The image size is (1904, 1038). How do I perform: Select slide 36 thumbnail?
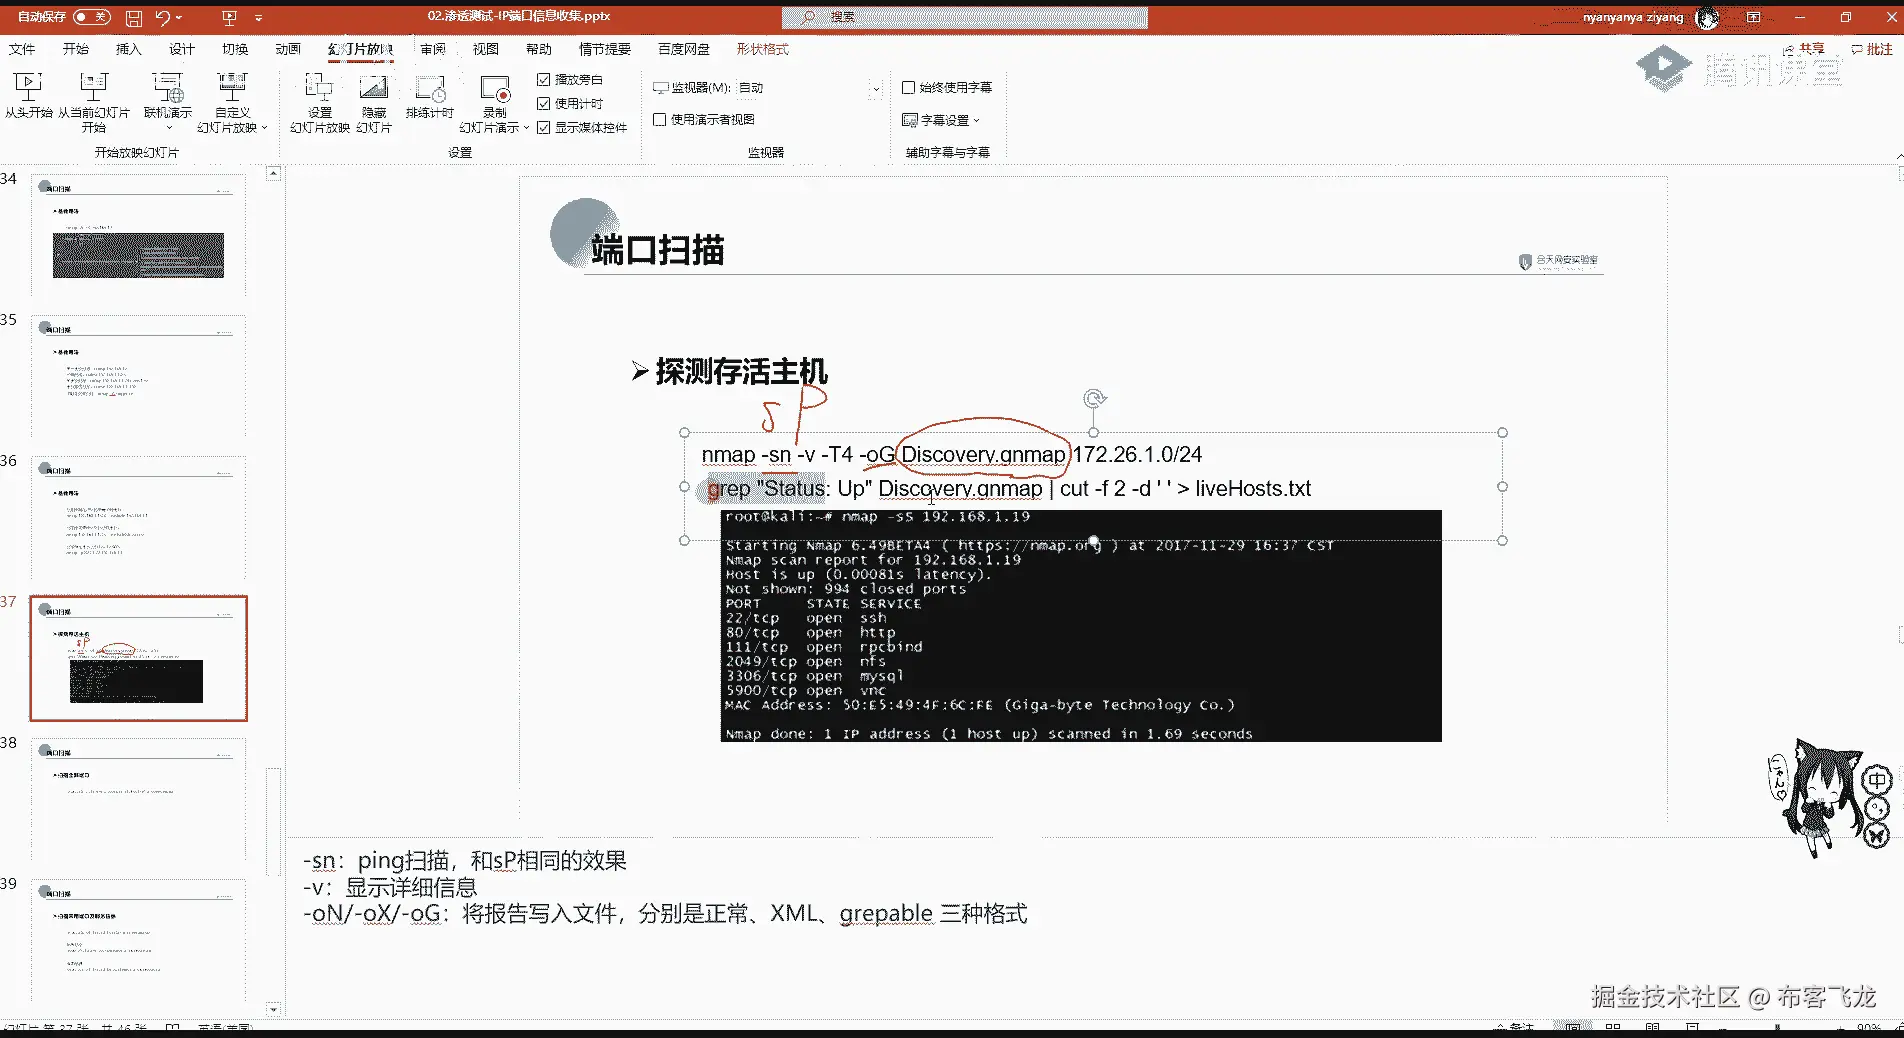pyautogui.click(x=138, y=518)
